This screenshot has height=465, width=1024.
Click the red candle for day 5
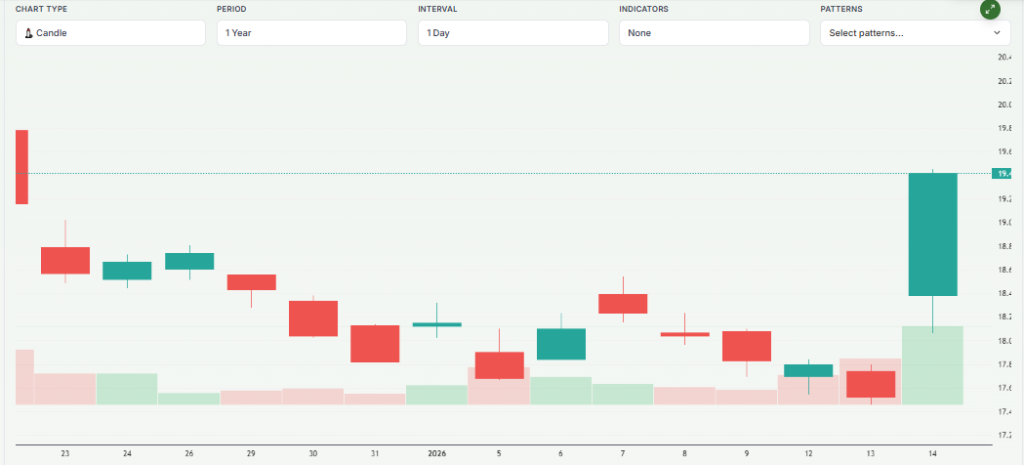click(x=499, y=365)
